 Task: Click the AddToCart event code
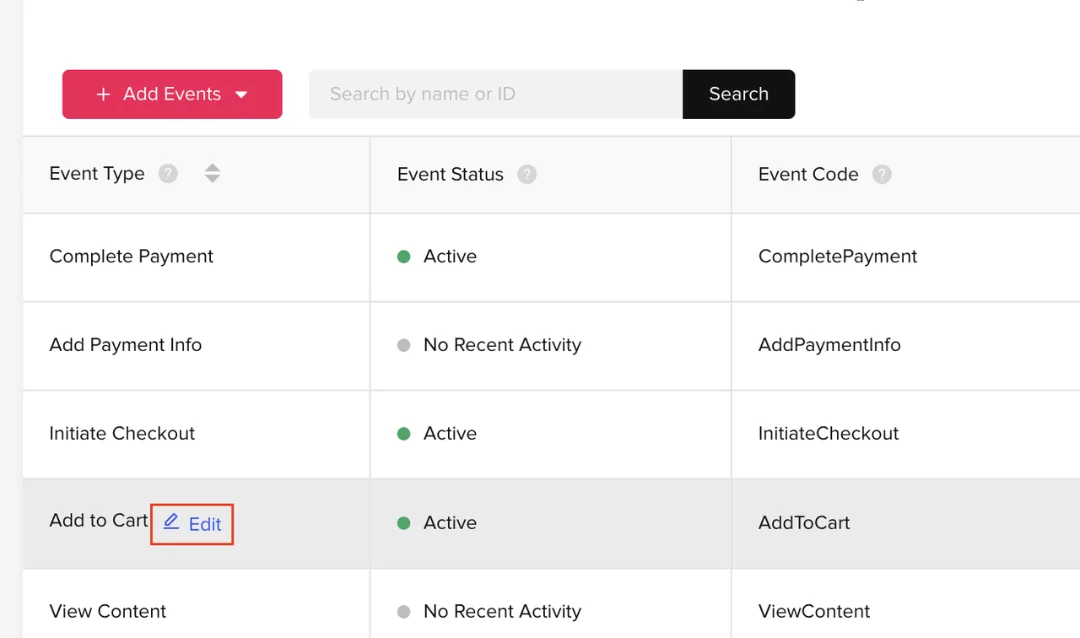804,522
